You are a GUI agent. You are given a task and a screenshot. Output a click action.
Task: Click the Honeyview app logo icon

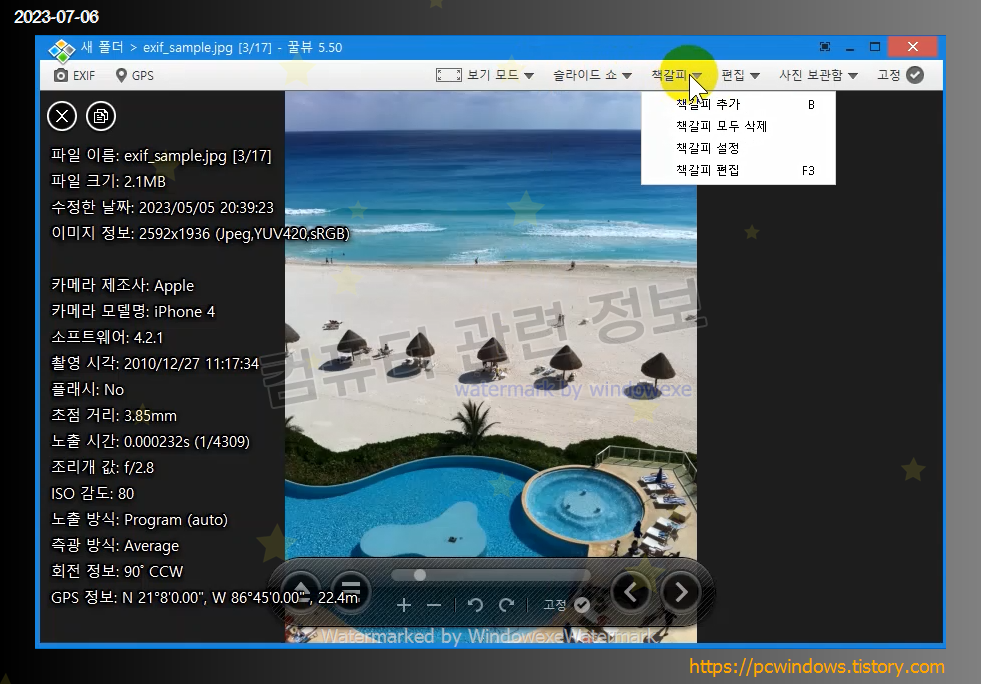(61, 49)
